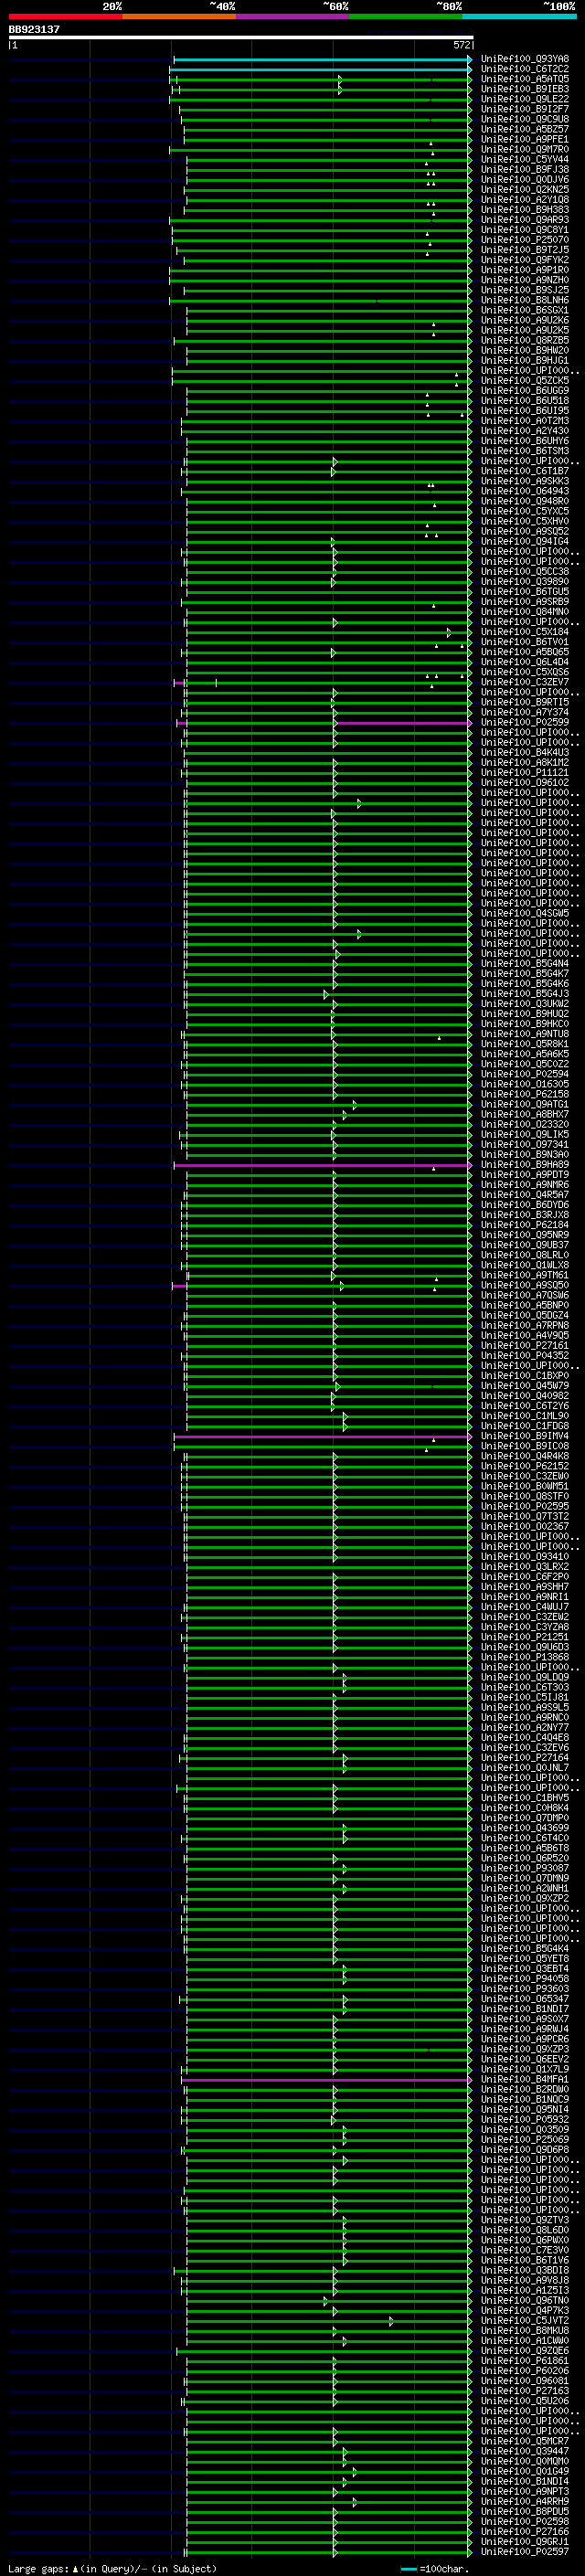Viewport: 585px width, 2576px height.
Task: Choose the UniRef100_P62184 hit
Action: [x=525, y=1225]
